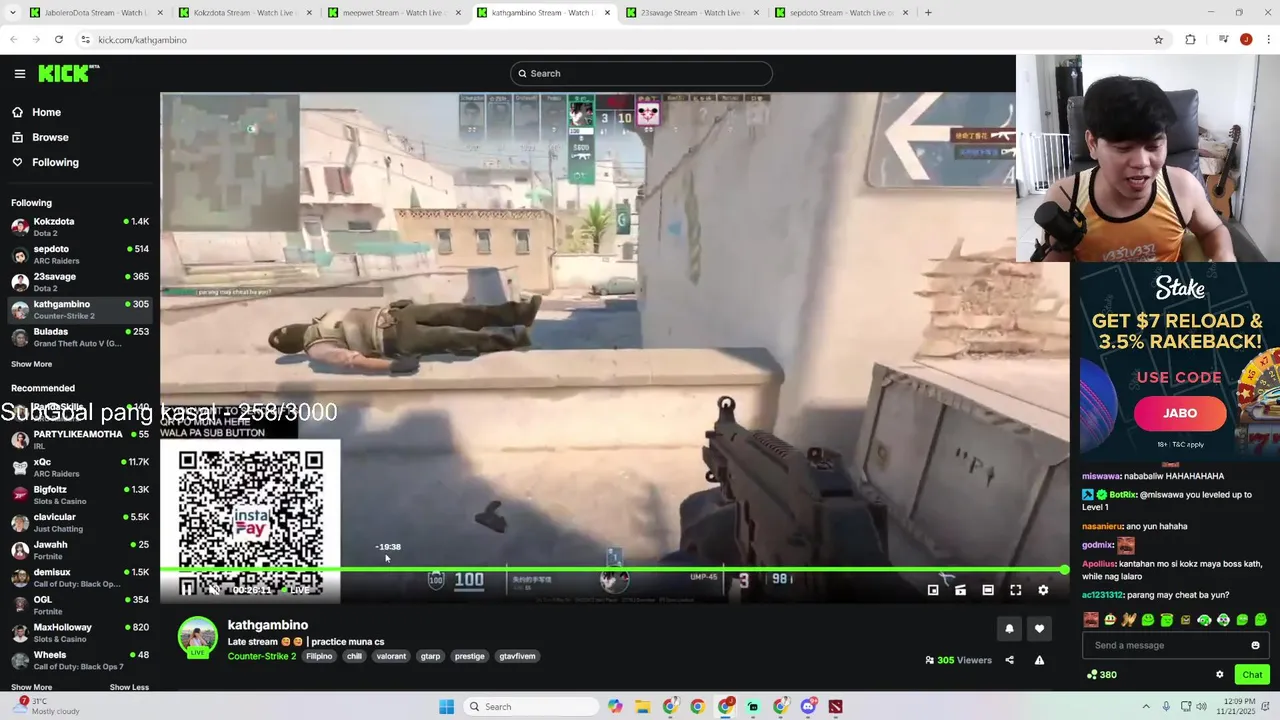Click the stream progress bar
The height and width of the screenshot is (720, 1280).
[615, 569]
